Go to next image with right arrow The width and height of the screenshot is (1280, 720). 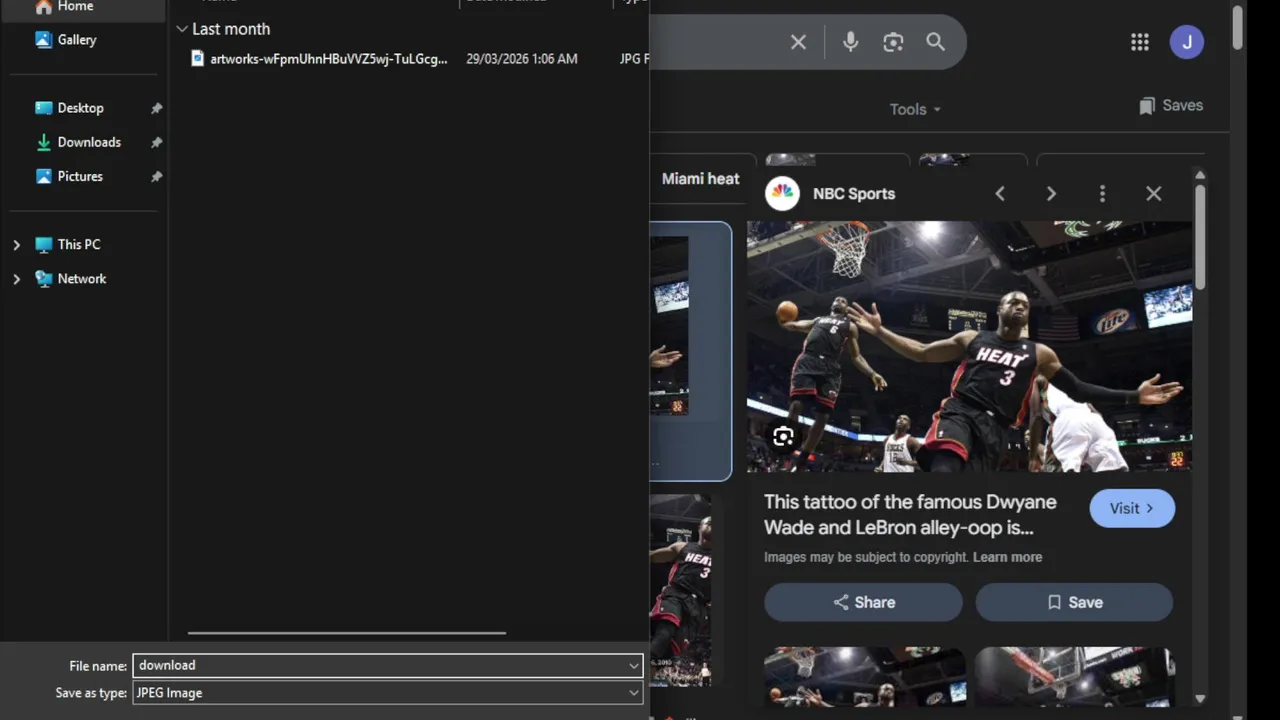[1051, 194]
